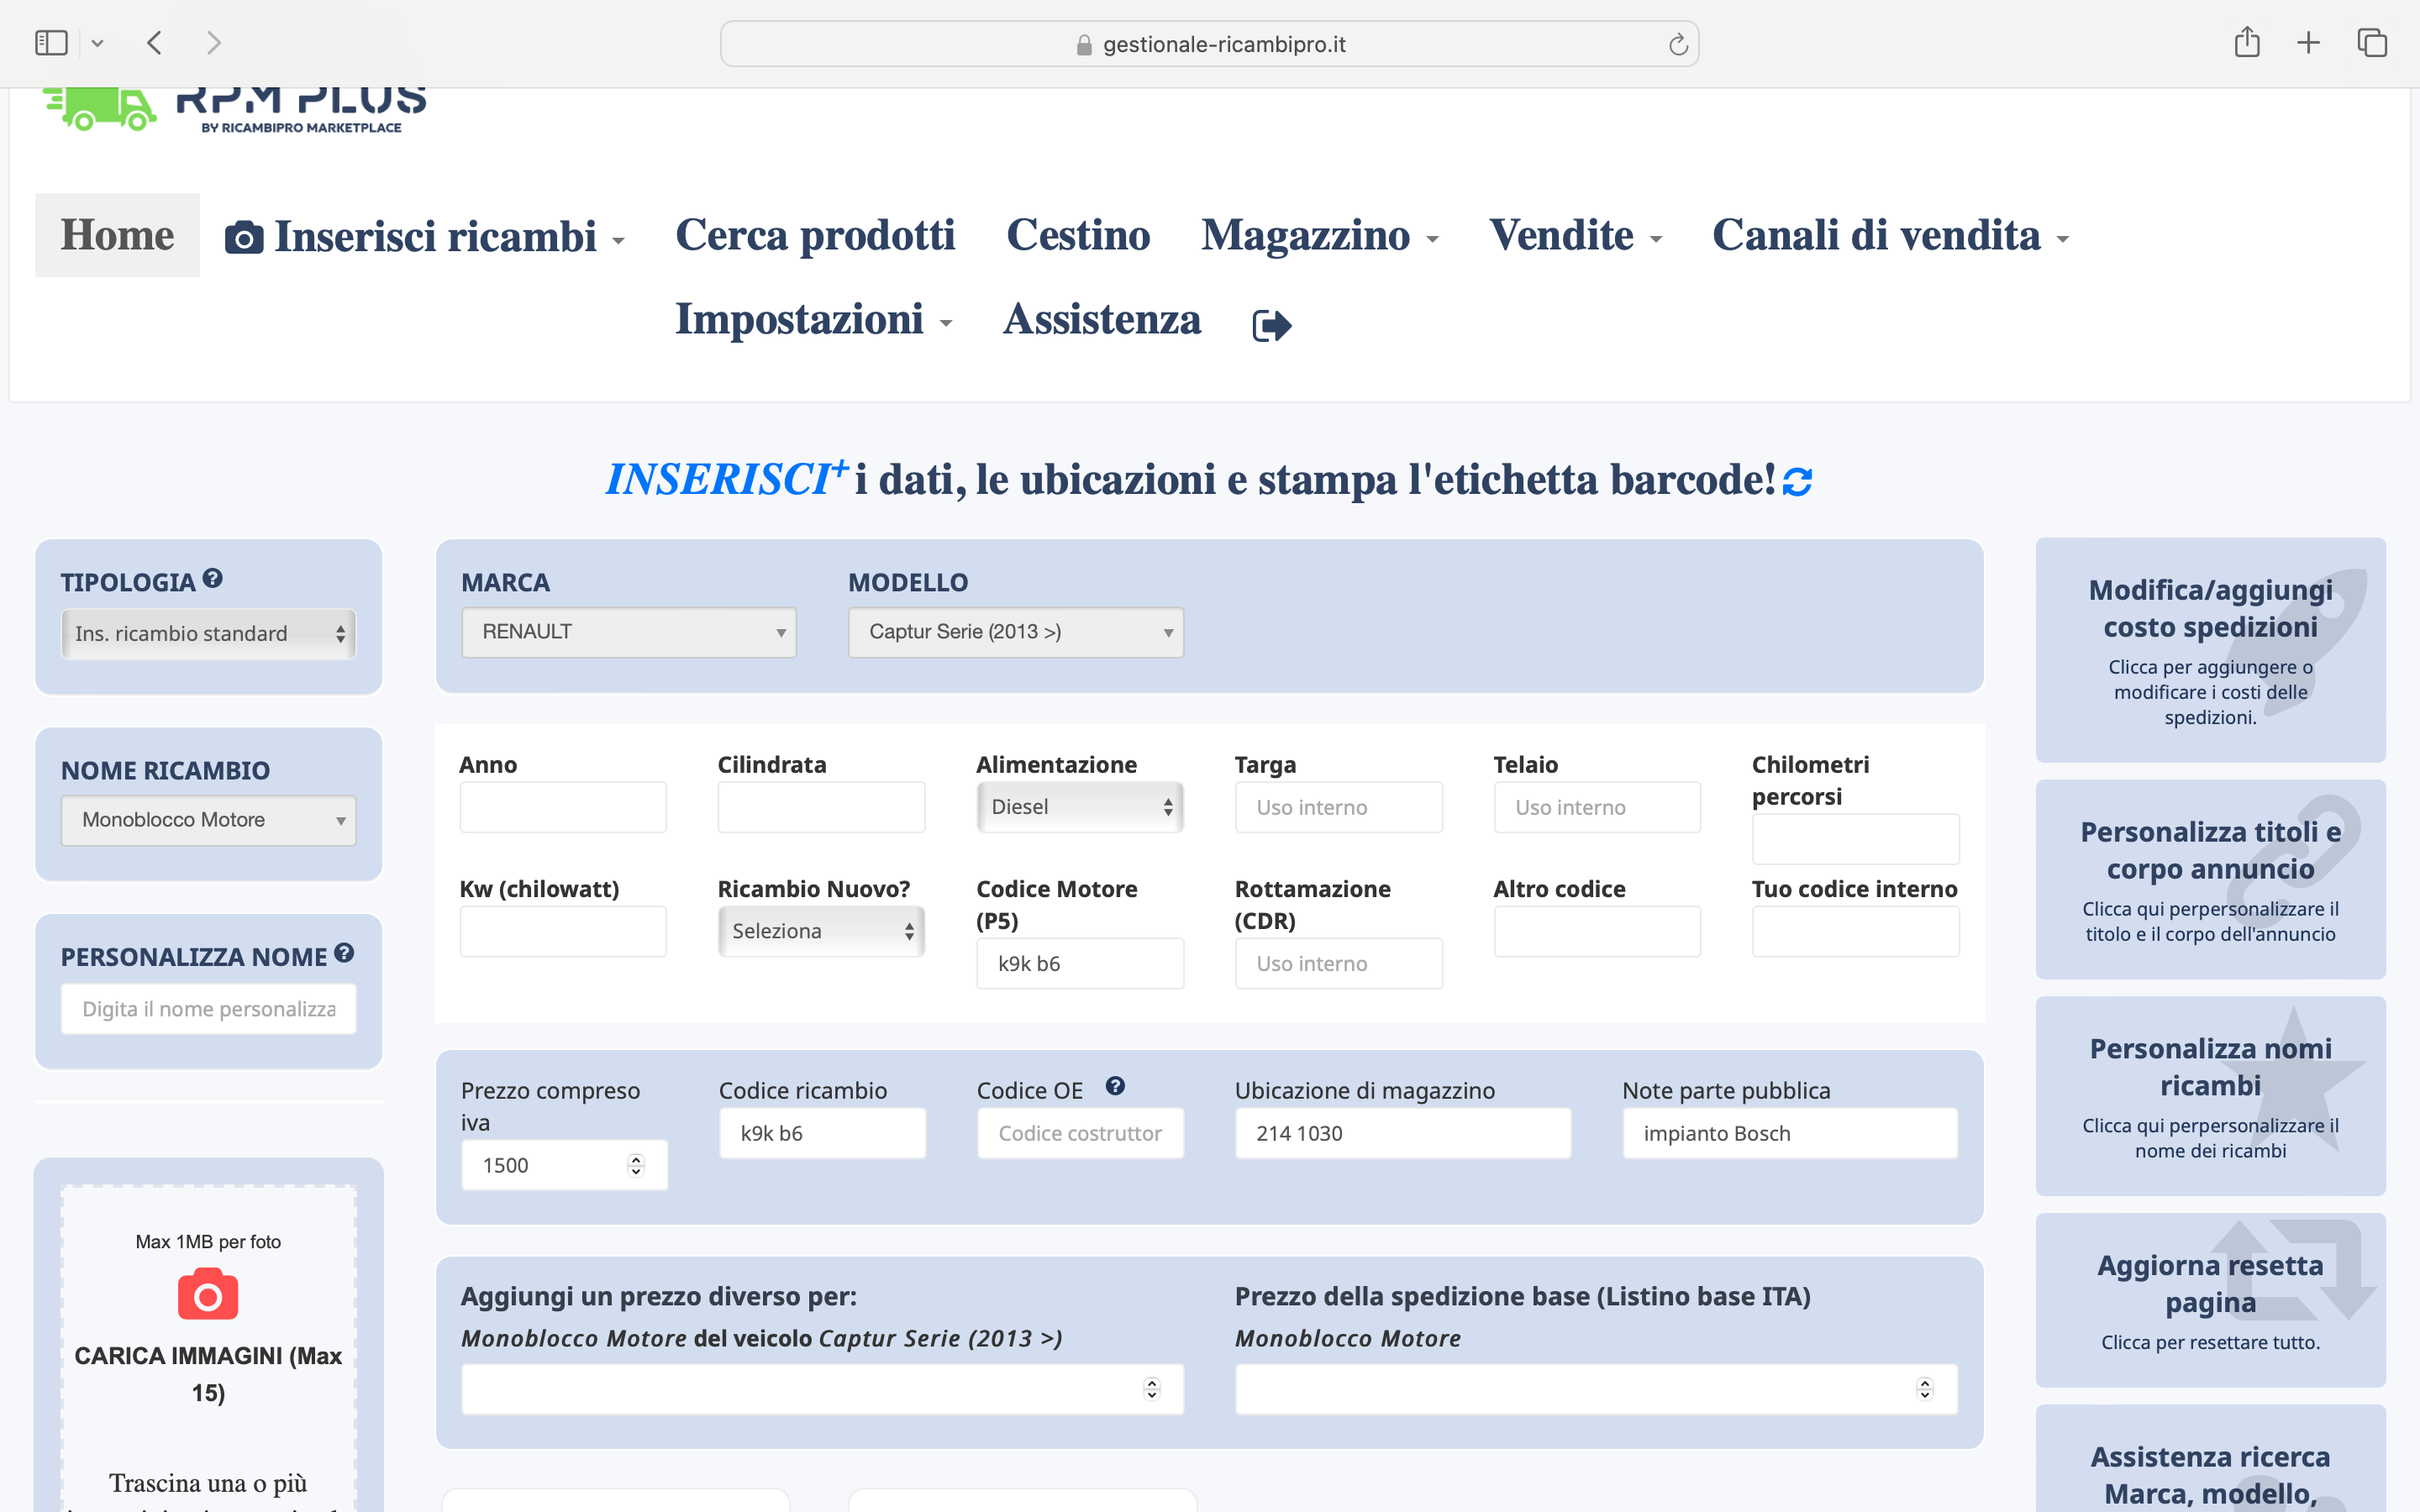Click the Personalizza nomi ricambi card

[2210, 1096]
